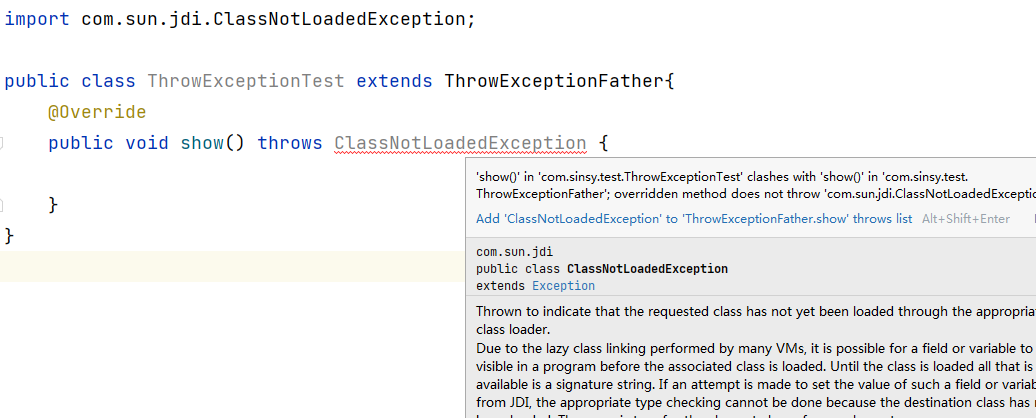Screen dimensions: 1036x418
Task: Click the com.sun.jdi package name in the popup
Action: coord(514,252)
